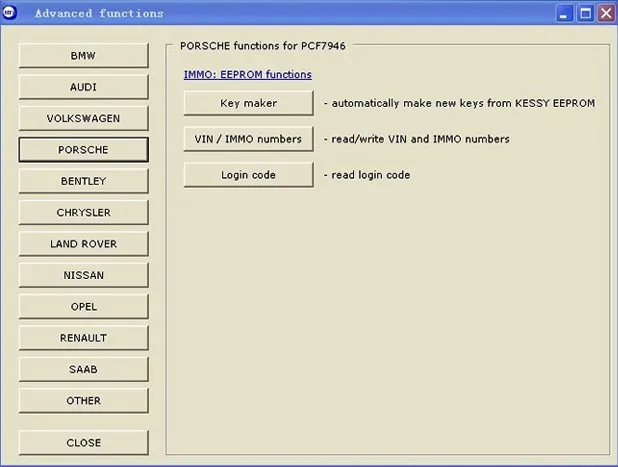This screenshot has height=467, width=618.
Task: Click the 'read/write VIN and IMMO numbers' description
Action: pyautogui.click(x=421, y=139)
